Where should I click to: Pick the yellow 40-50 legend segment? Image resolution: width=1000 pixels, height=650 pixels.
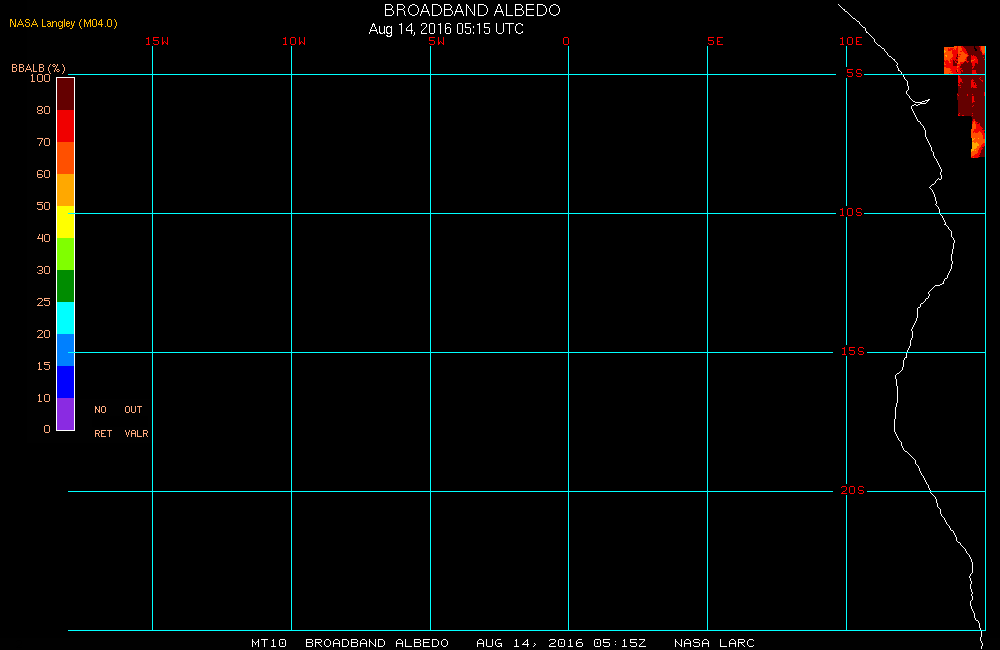click(66, 221)
